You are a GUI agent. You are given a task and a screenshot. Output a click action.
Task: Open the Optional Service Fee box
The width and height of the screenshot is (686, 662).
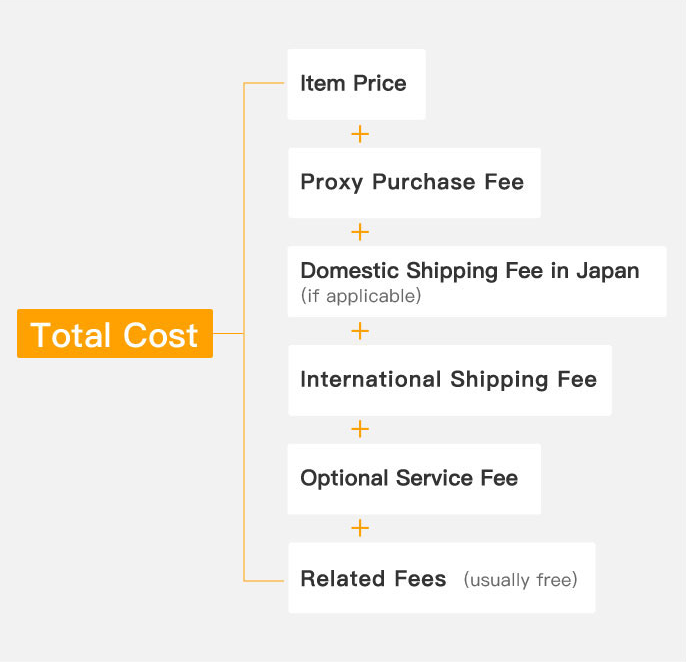(413, 479)
